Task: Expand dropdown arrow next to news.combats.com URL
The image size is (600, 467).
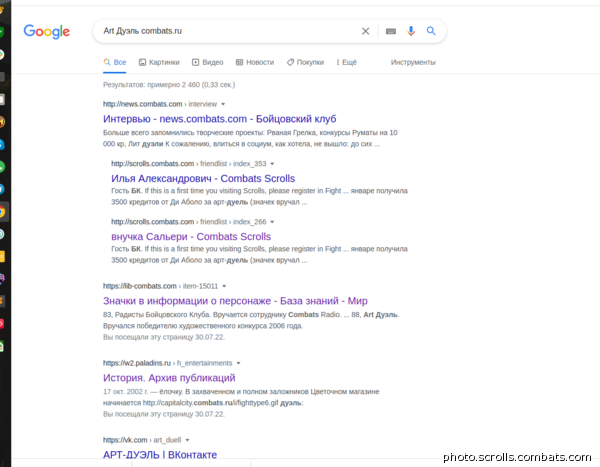Action: tap(223, 104)
